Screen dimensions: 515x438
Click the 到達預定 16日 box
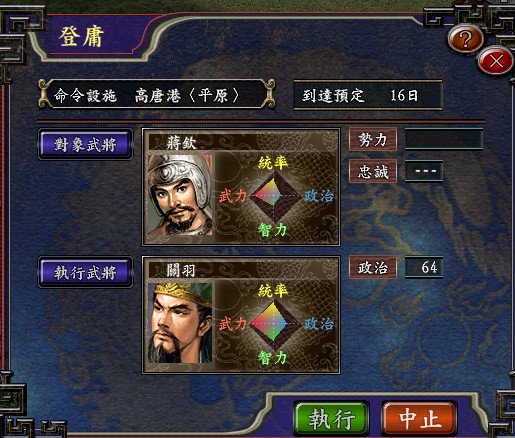[x=368, y=95]
